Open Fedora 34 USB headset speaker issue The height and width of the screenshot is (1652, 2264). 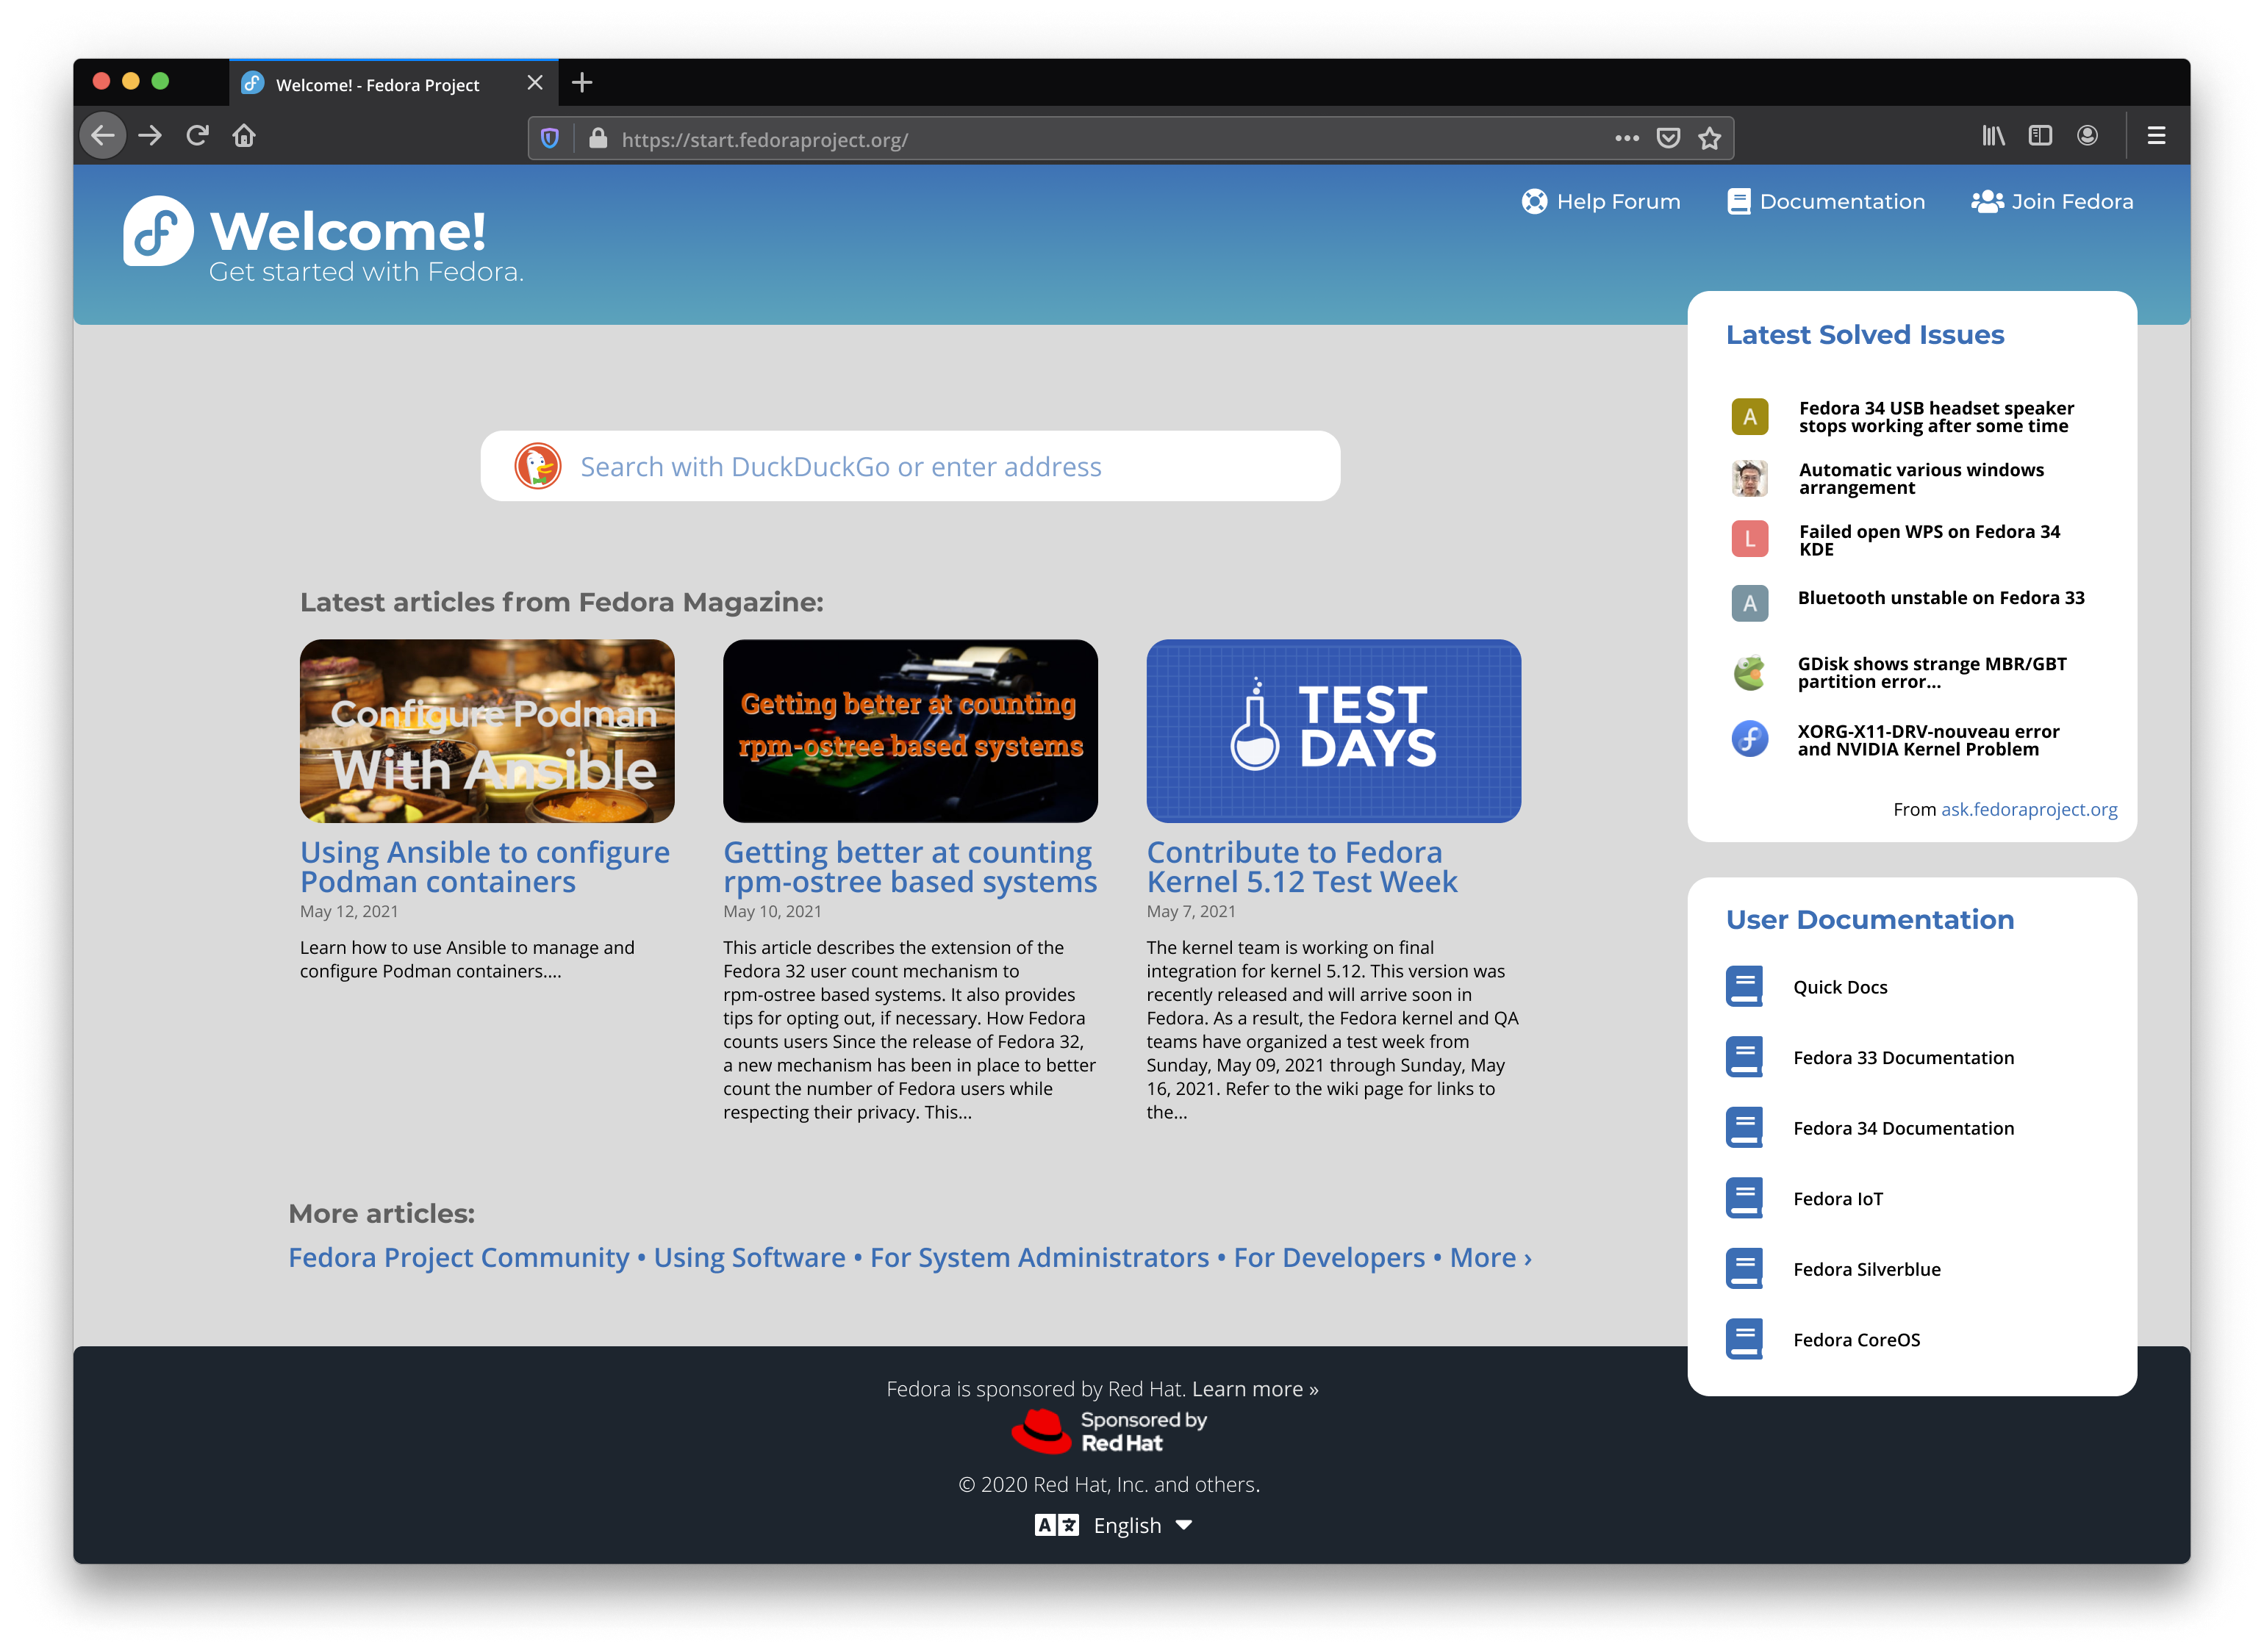coord(1936,417)
